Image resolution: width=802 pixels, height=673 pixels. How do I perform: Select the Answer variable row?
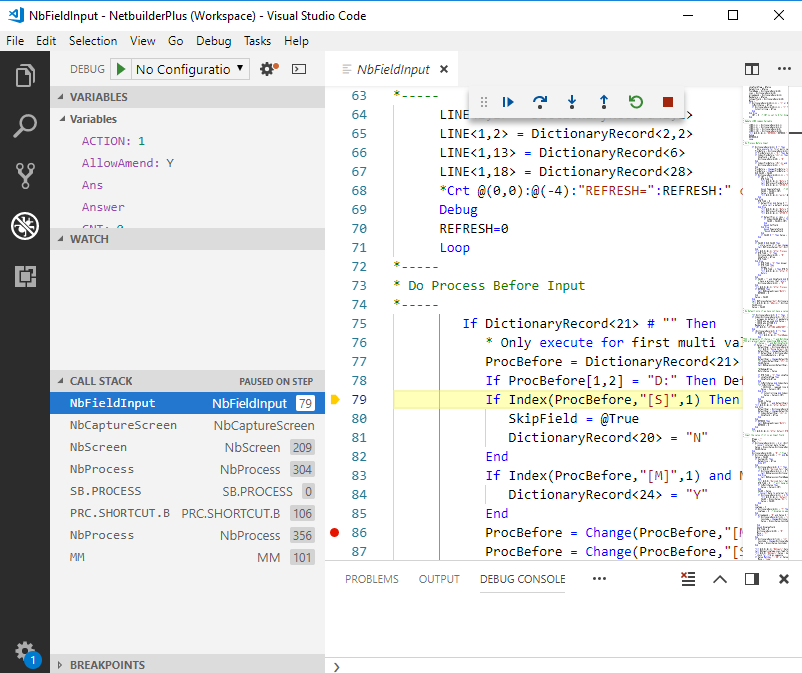click(x=187, y=207)
